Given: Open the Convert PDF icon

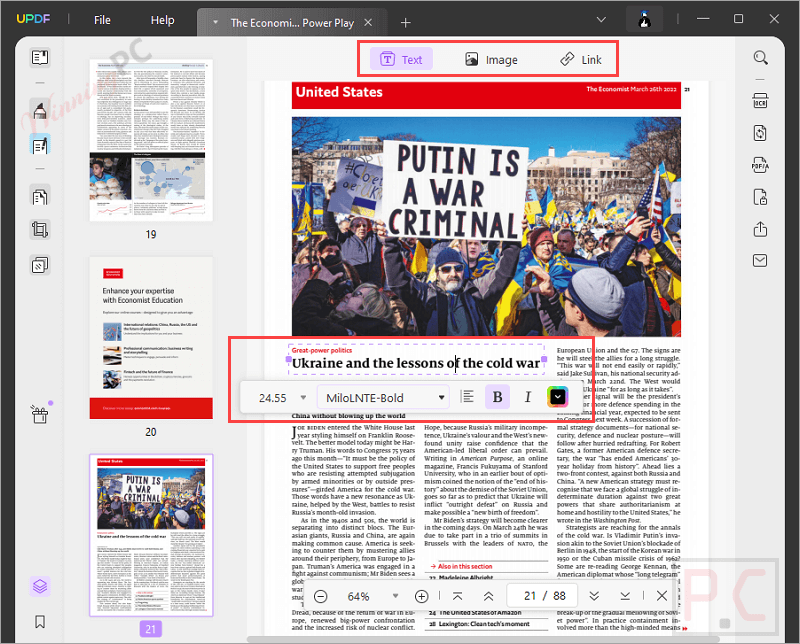Looking at the screenshot, I should 760,133.
